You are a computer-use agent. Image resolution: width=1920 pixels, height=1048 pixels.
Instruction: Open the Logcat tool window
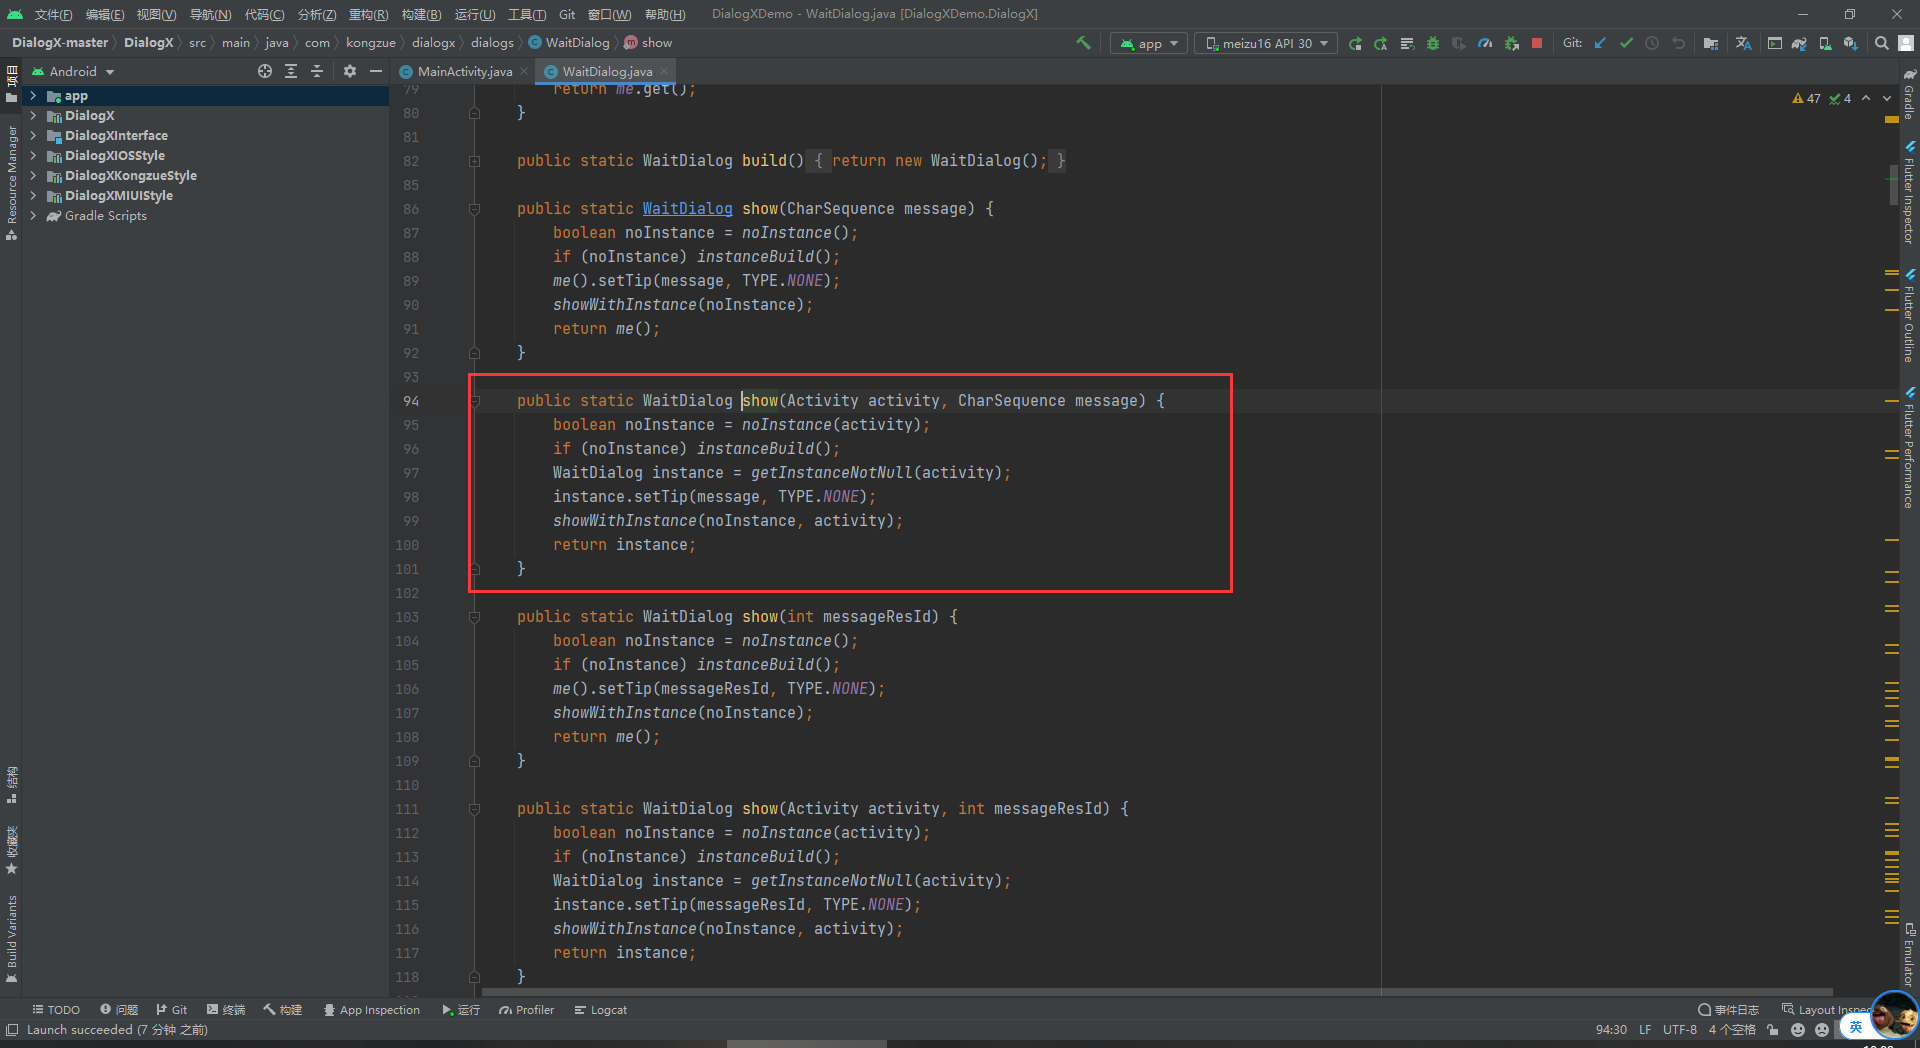(x=600, y=1010)
